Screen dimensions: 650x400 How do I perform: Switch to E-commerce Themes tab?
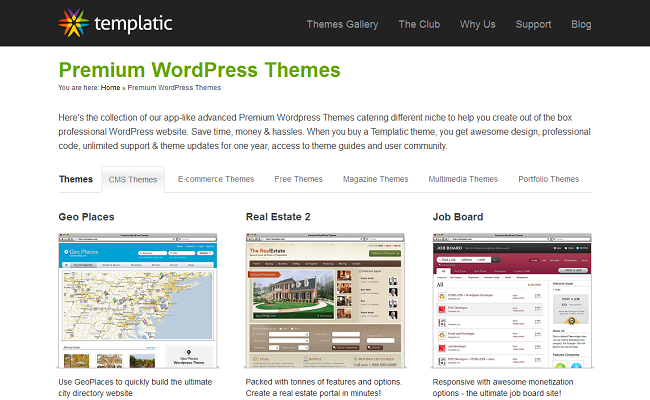(x=216, y=179)
